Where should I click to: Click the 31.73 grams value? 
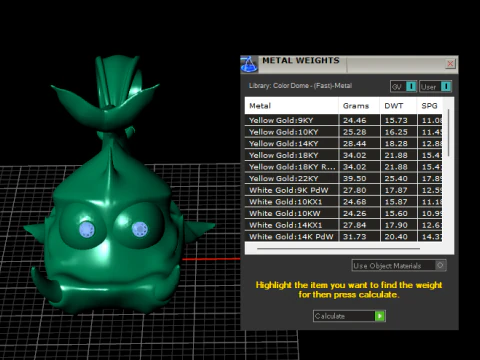coord(355,237)
